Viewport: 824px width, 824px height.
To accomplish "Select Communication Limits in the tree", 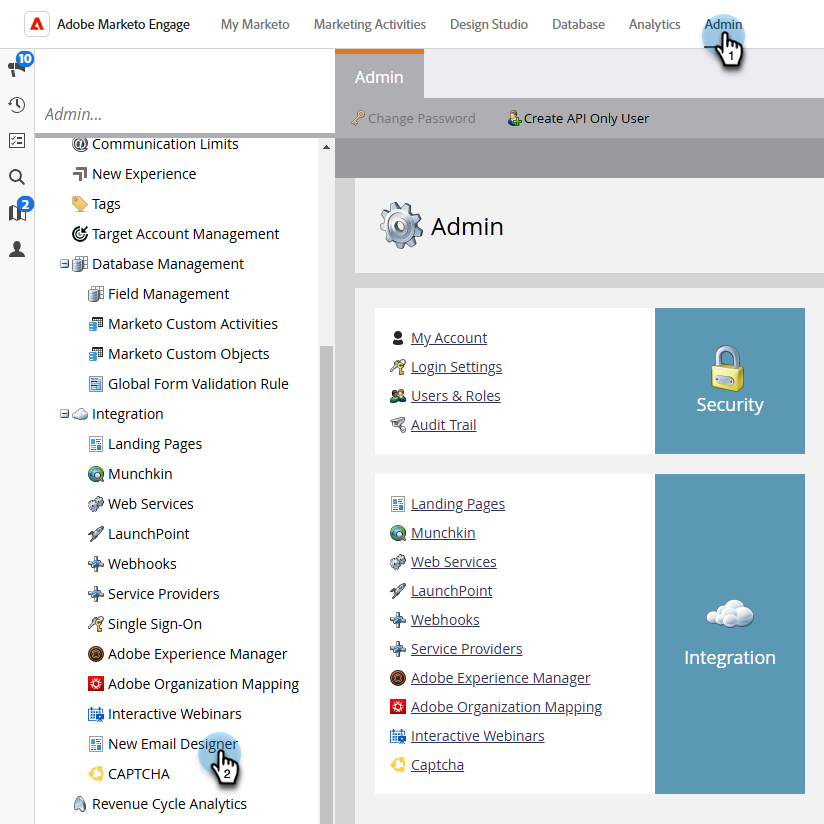I will pos(165,144).
